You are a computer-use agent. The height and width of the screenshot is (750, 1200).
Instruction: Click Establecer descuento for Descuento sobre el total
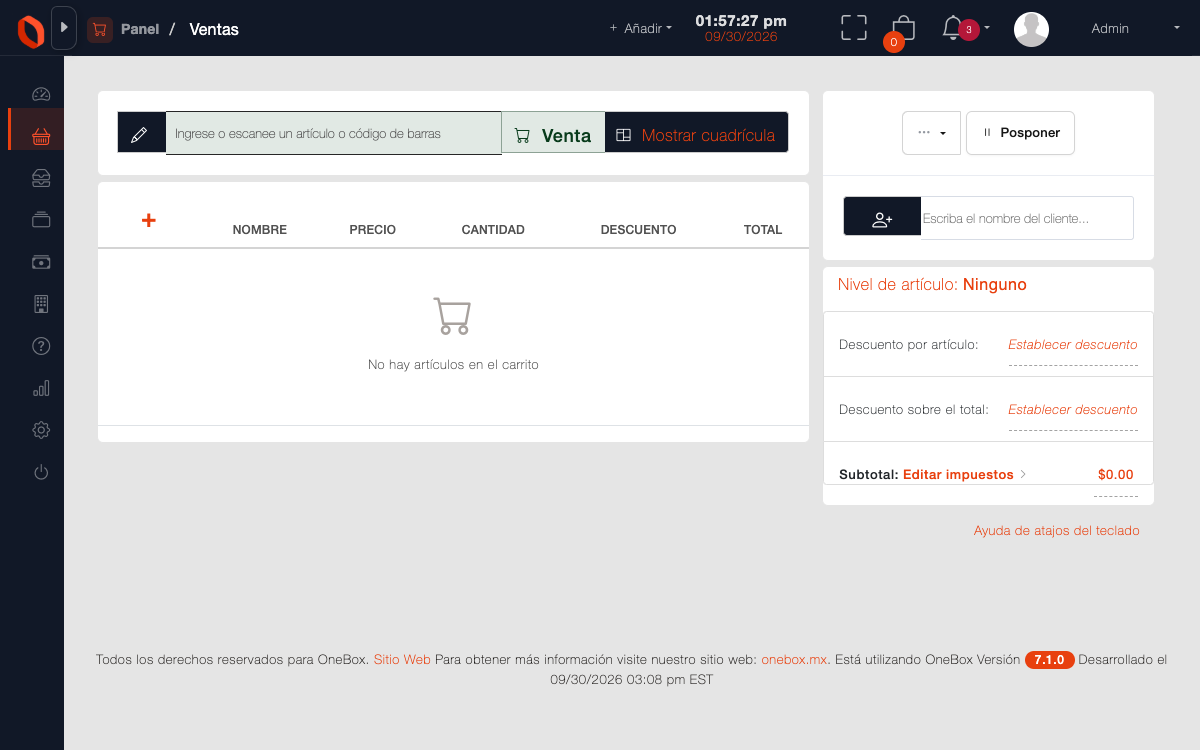[1072, 409]
